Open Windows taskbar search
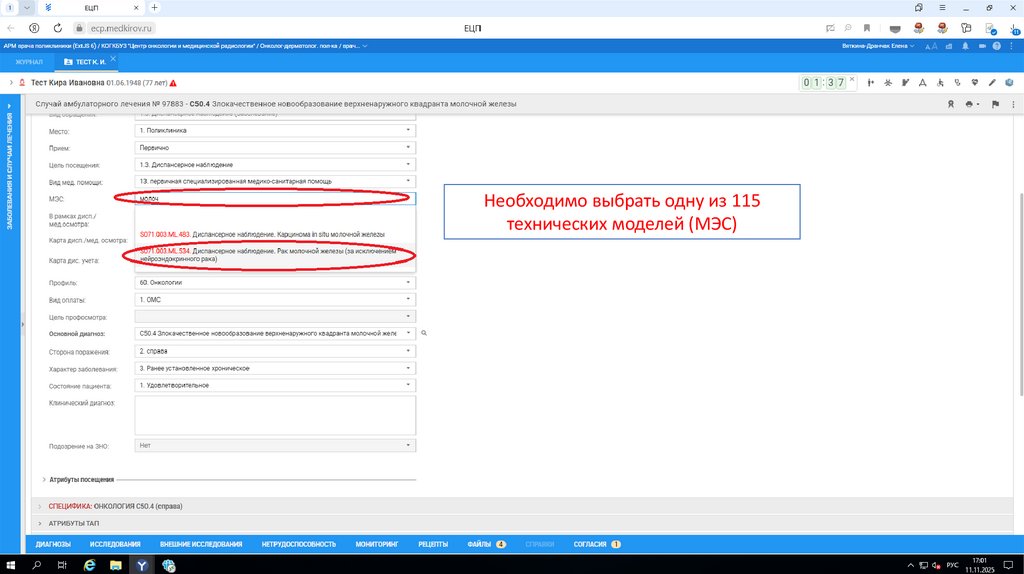This screenshot has height=574, width=1024. (36, 566)
